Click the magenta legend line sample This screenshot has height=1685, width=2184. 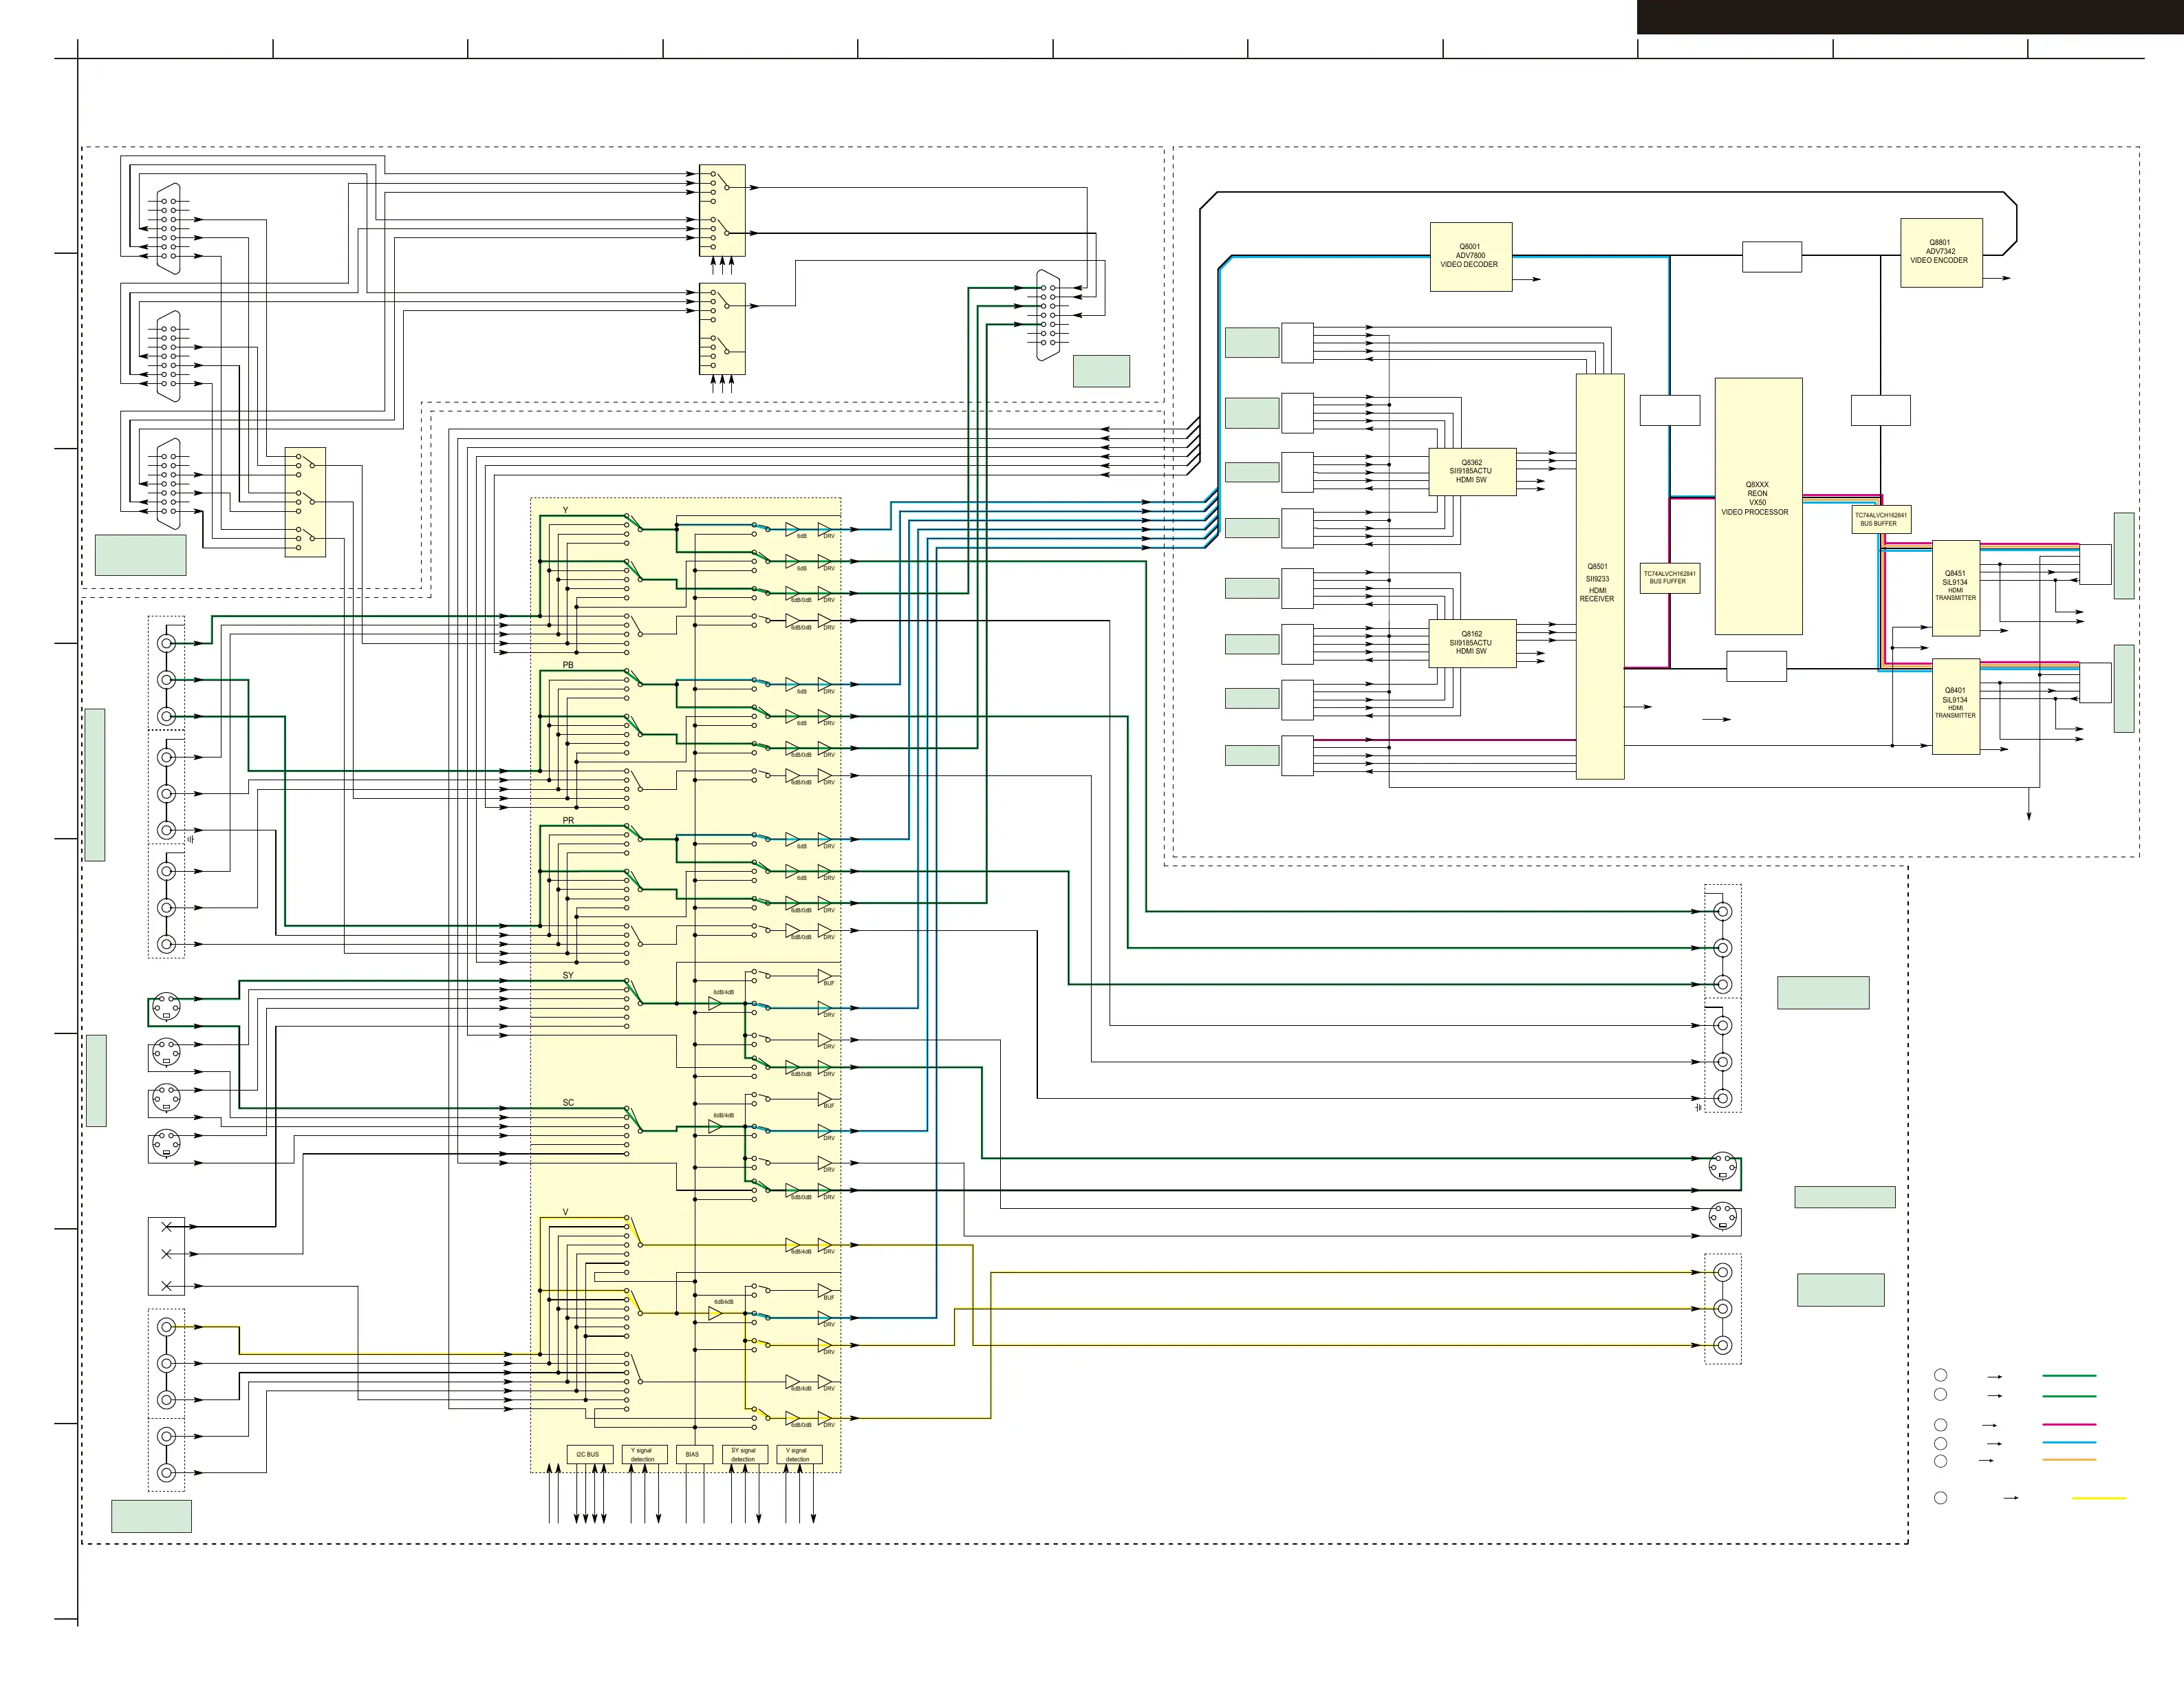2068,1424
